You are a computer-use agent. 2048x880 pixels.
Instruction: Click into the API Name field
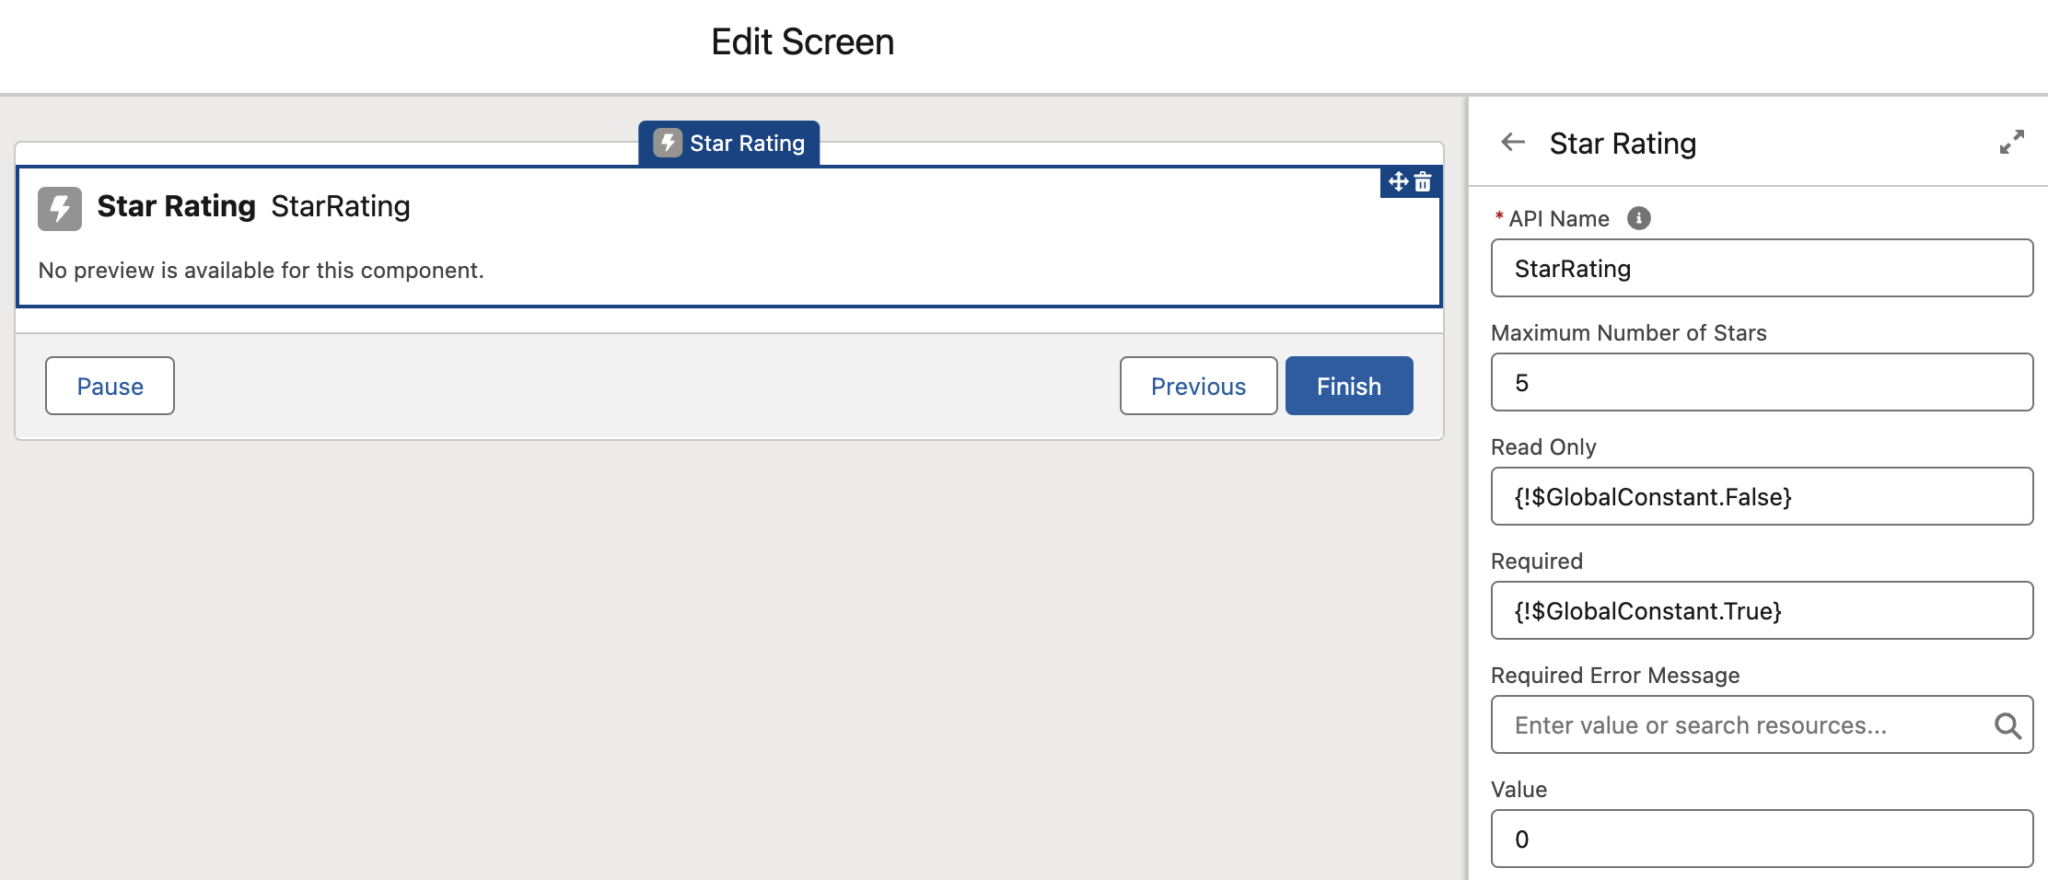tap(1761, 268)
